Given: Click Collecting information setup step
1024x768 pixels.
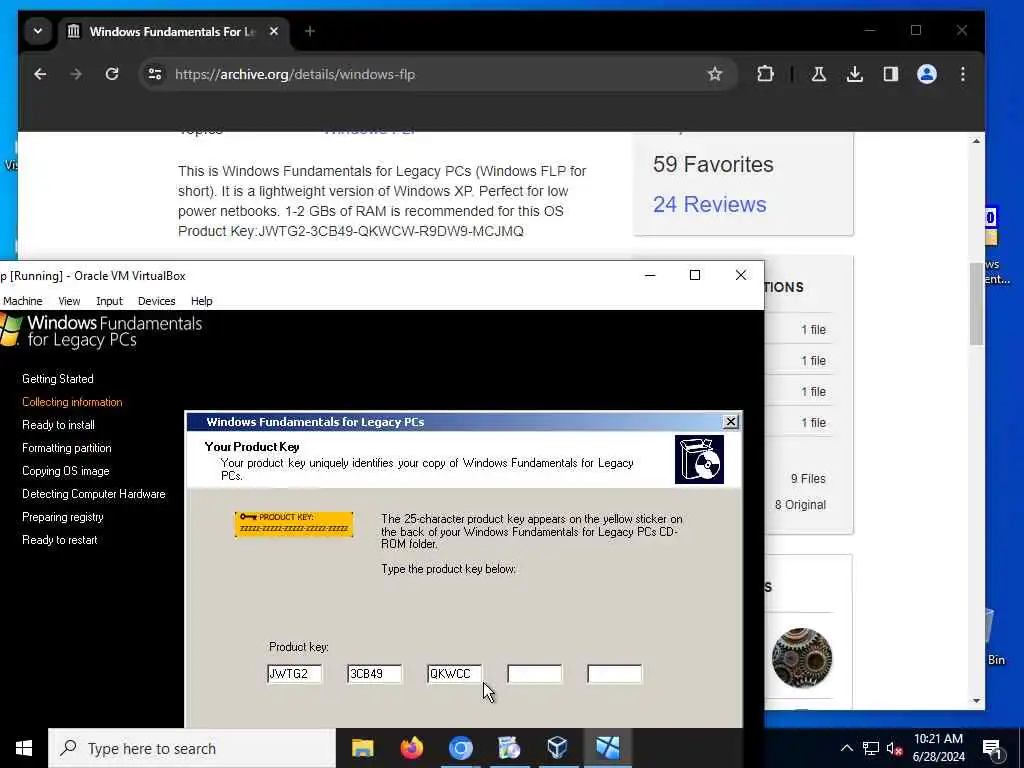Looking at the screenshot, I should [x=72, y=402].
